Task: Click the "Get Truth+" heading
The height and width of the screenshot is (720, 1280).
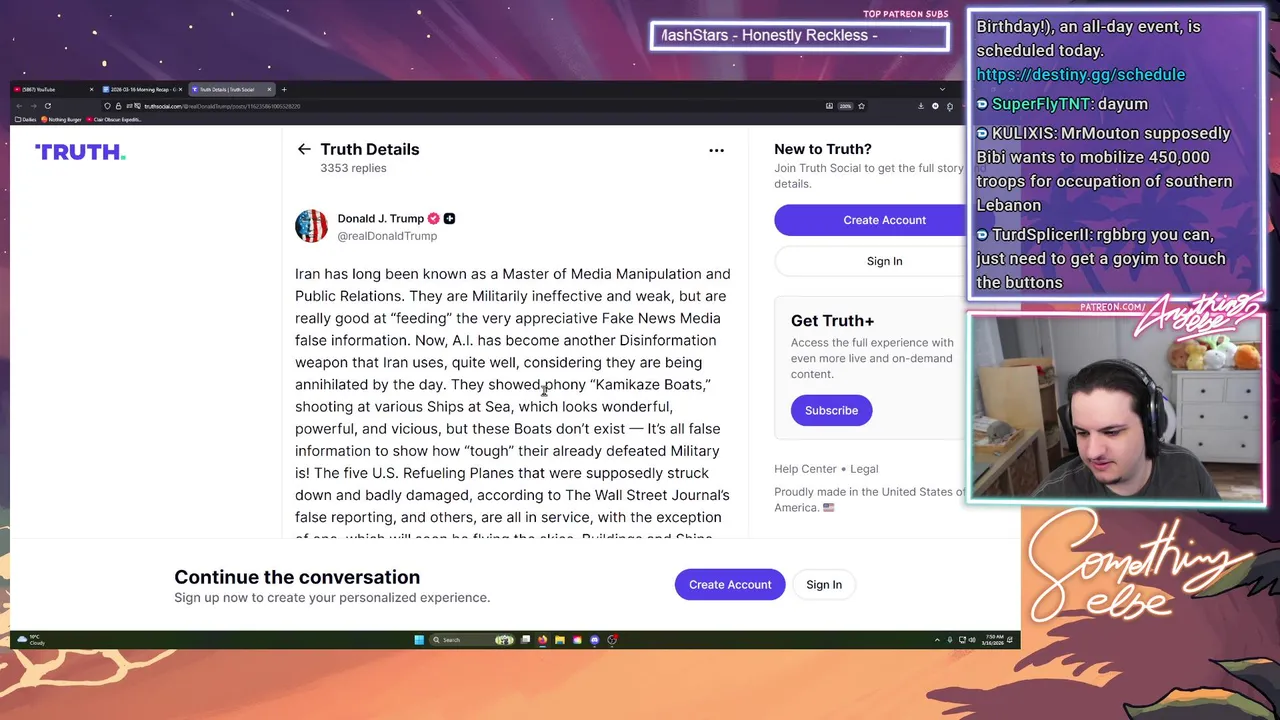Action: pyautogui.click(x=832, y=321)
